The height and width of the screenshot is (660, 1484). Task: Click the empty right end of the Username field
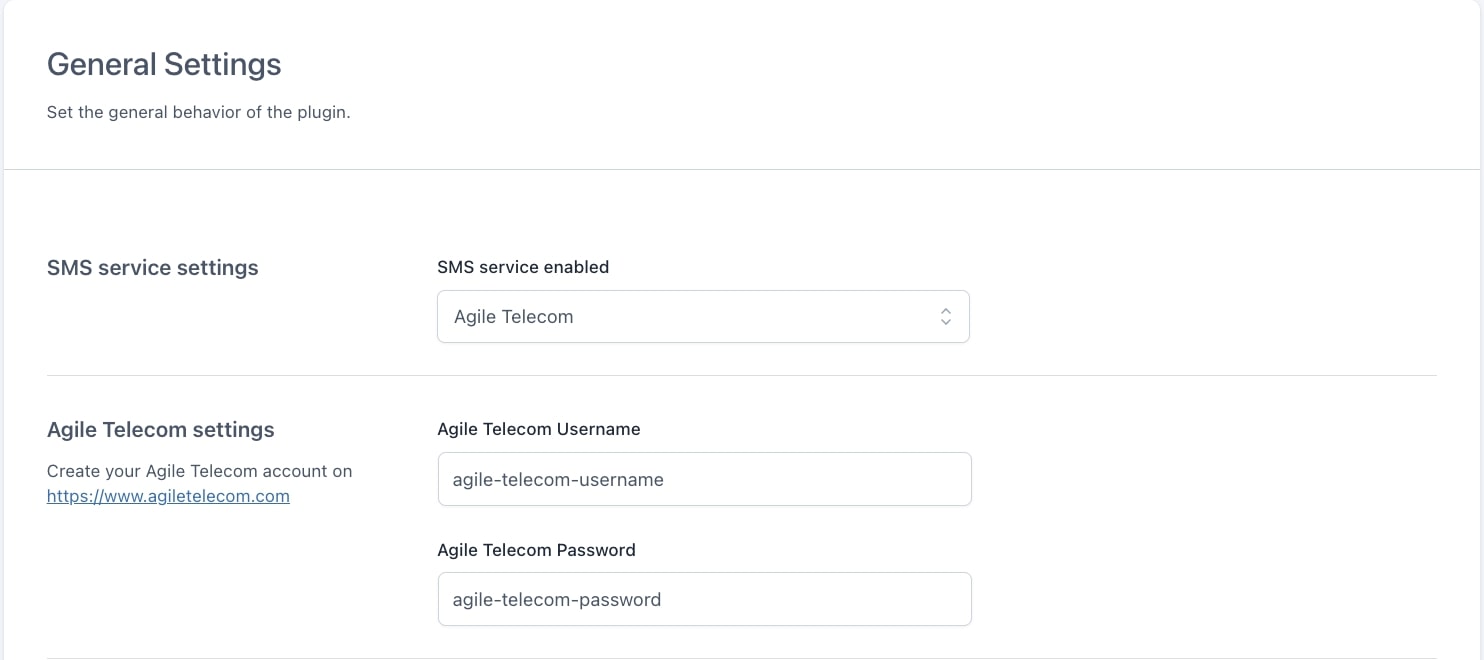pos(900,479)
